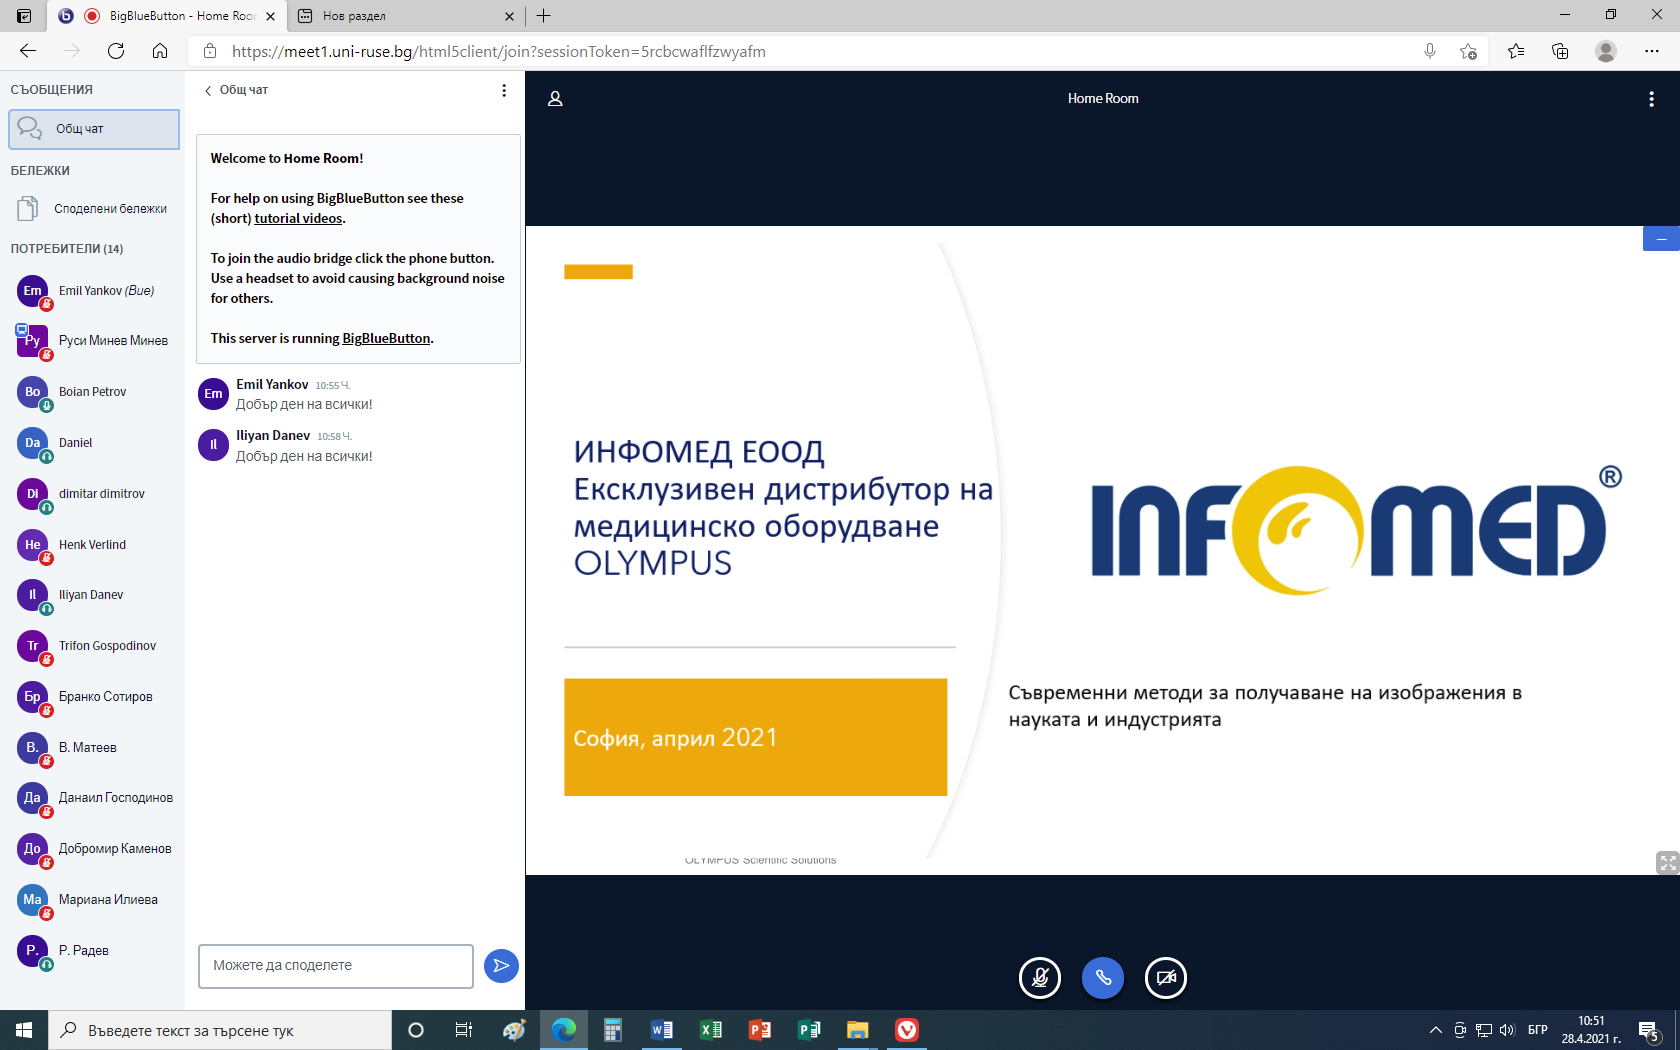Screen dimensions: 1680x1050
Task: Minimize the presentation with blue button
Action: pyautogui.click(x=1661, y=239)
